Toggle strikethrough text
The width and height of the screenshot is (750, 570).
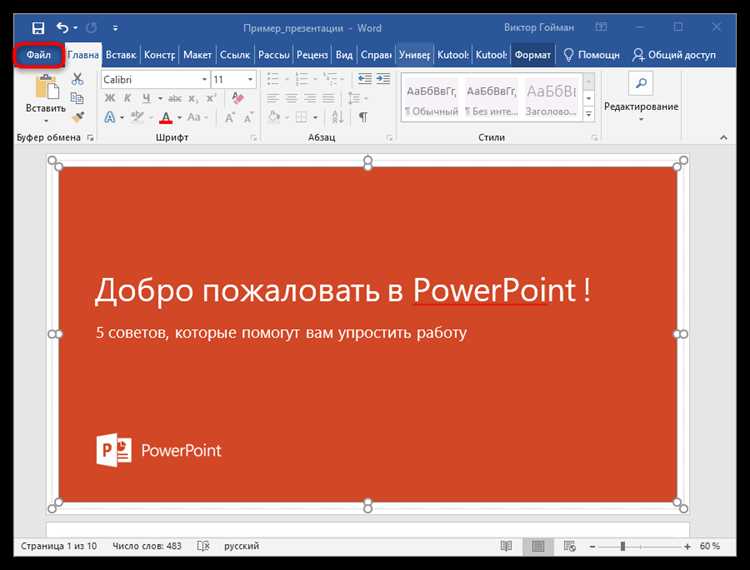175,99
